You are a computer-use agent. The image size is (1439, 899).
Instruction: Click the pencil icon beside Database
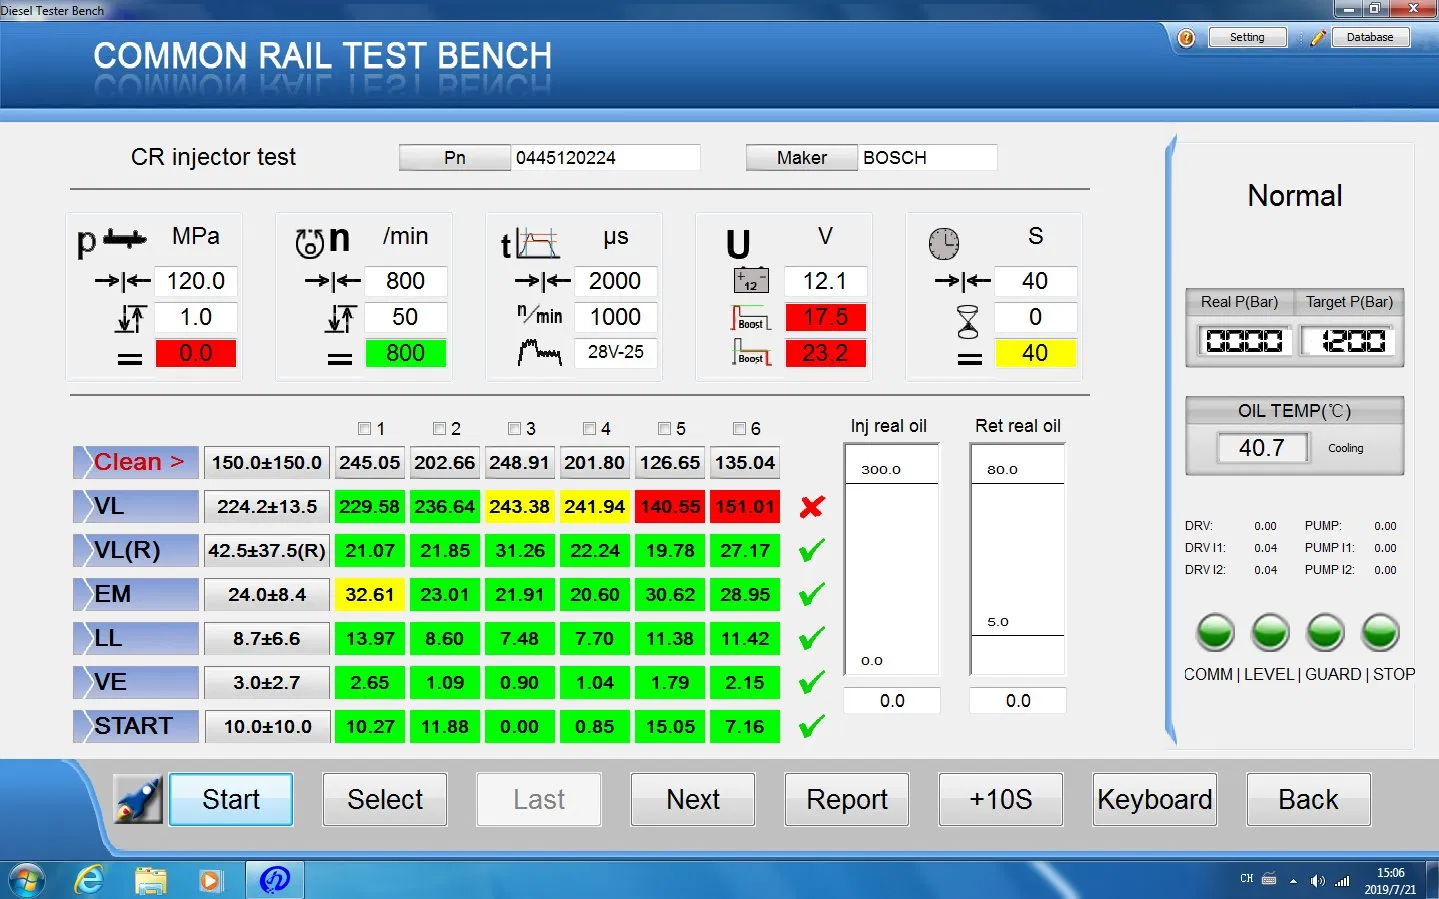tap(1318, 38)
